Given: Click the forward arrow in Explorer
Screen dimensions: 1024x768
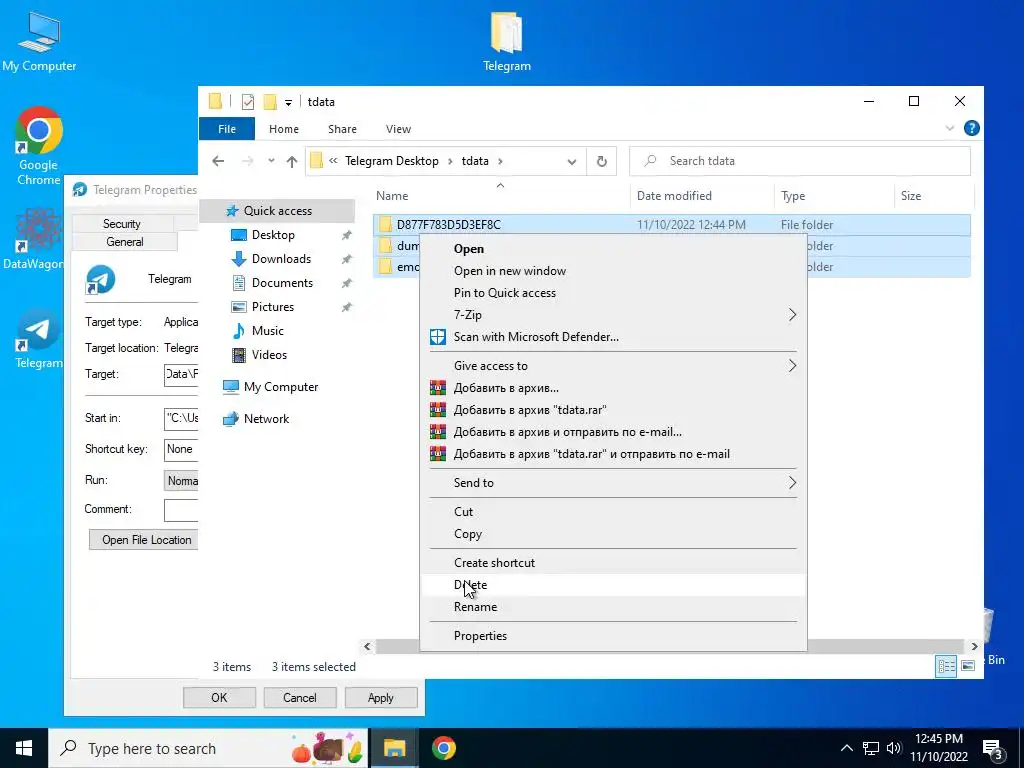Looking at the screenshot, I should pyautogui.click(x=248, y=161).
